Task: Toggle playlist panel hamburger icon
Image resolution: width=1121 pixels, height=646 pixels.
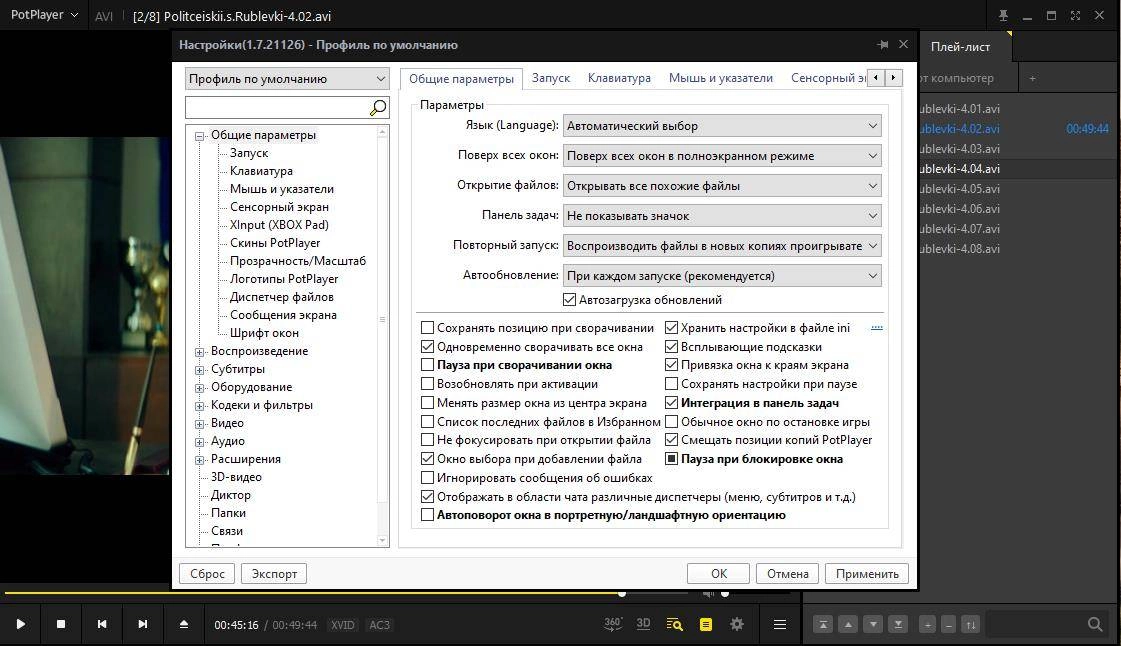Action: click(x=780, y=625)
